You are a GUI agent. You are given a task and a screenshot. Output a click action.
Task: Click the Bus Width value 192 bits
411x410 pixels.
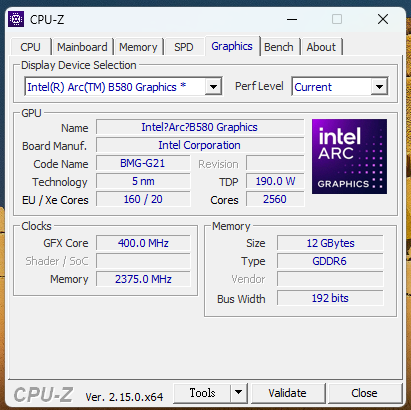[330, 298]
